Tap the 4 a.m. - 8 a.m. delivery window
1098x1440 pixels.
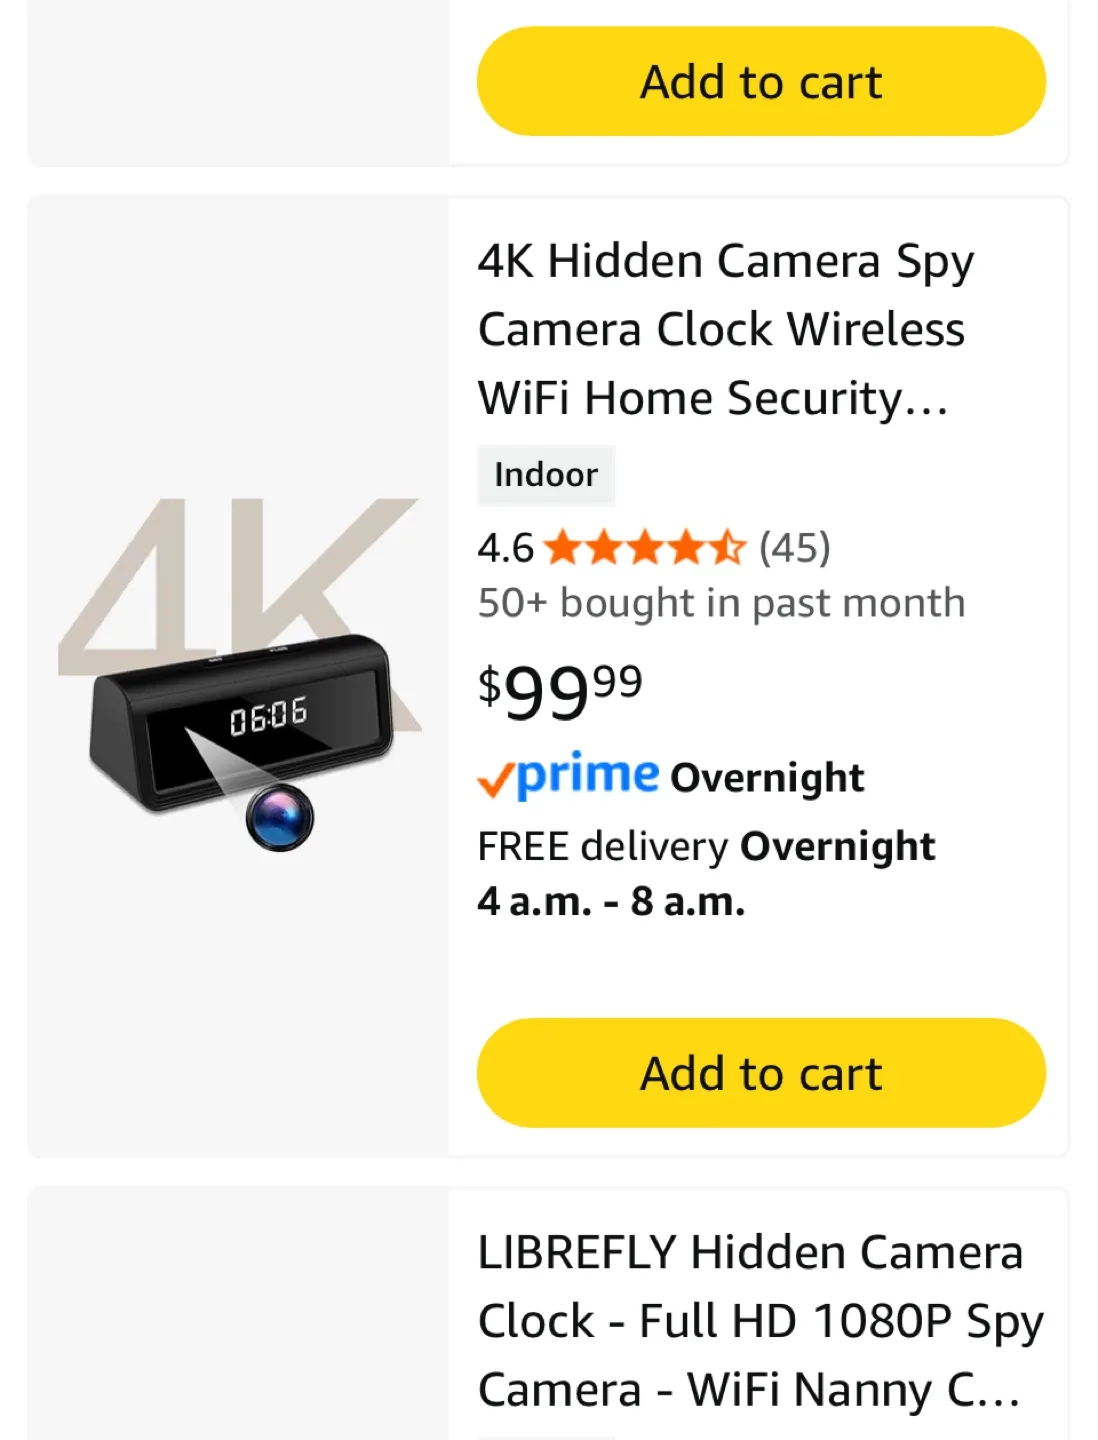611,902
